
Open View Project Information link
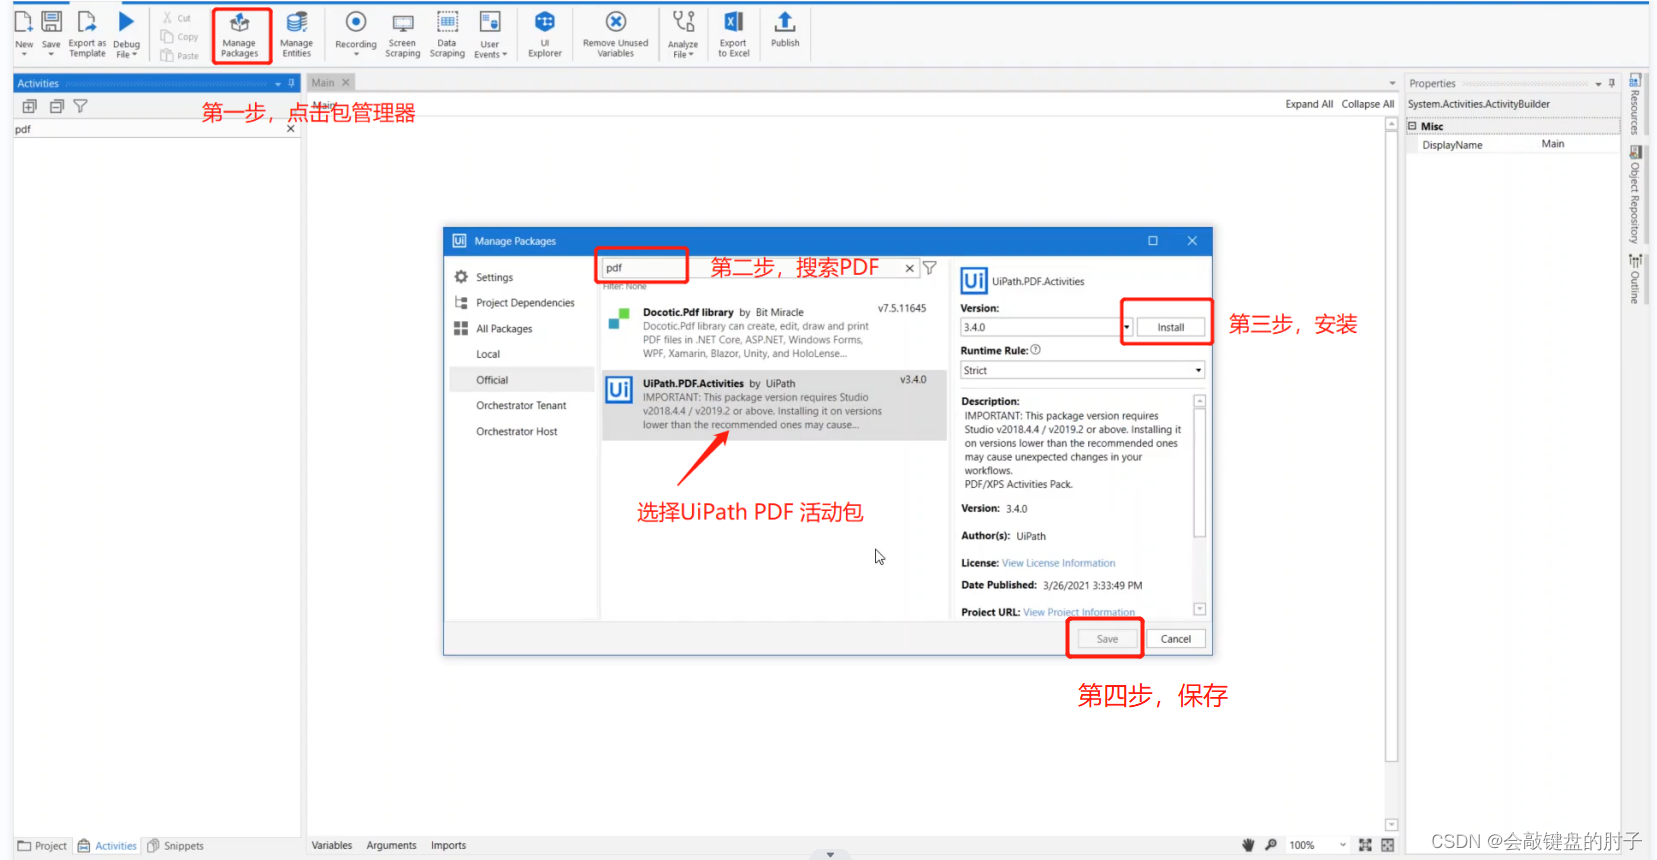1079,612
